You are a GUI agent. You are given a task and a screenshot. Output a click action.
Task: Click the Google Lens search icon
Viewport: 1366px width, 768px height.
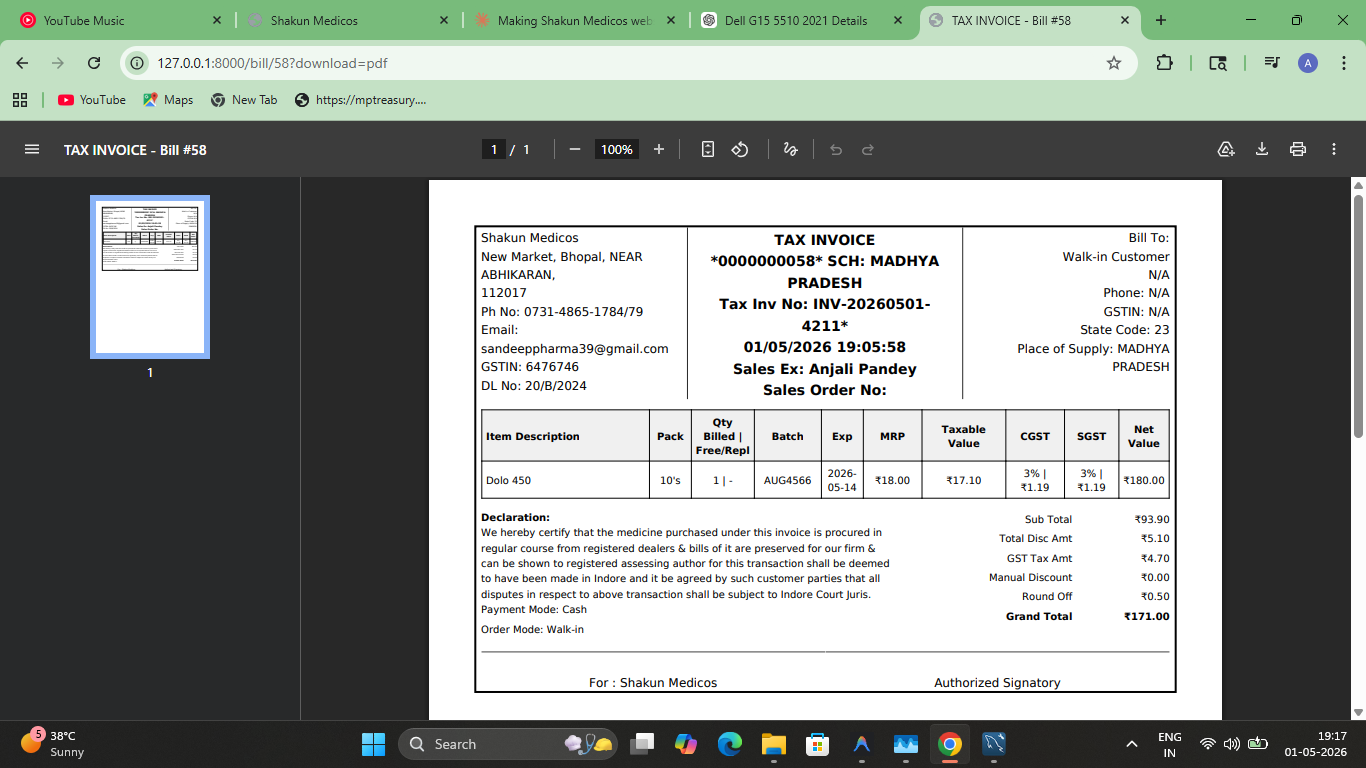1218,63
